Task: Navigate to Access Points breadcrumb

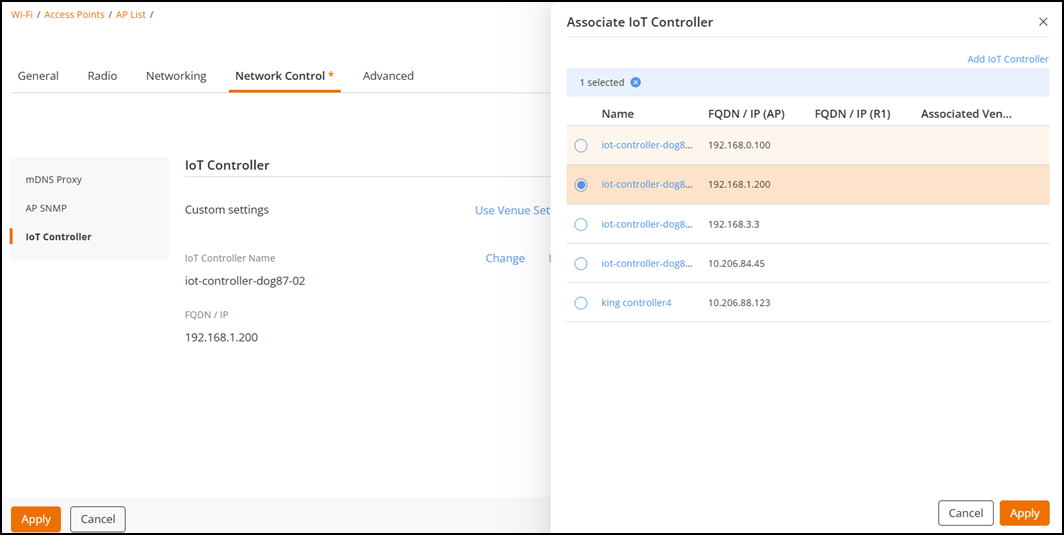Action: click(75, 14)
